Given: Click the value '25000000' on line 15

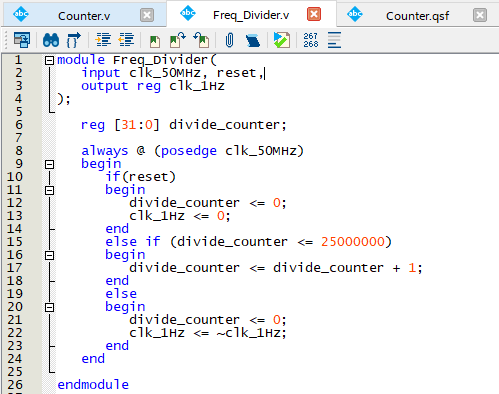Looking at the screenshot, I should (353, 242).
